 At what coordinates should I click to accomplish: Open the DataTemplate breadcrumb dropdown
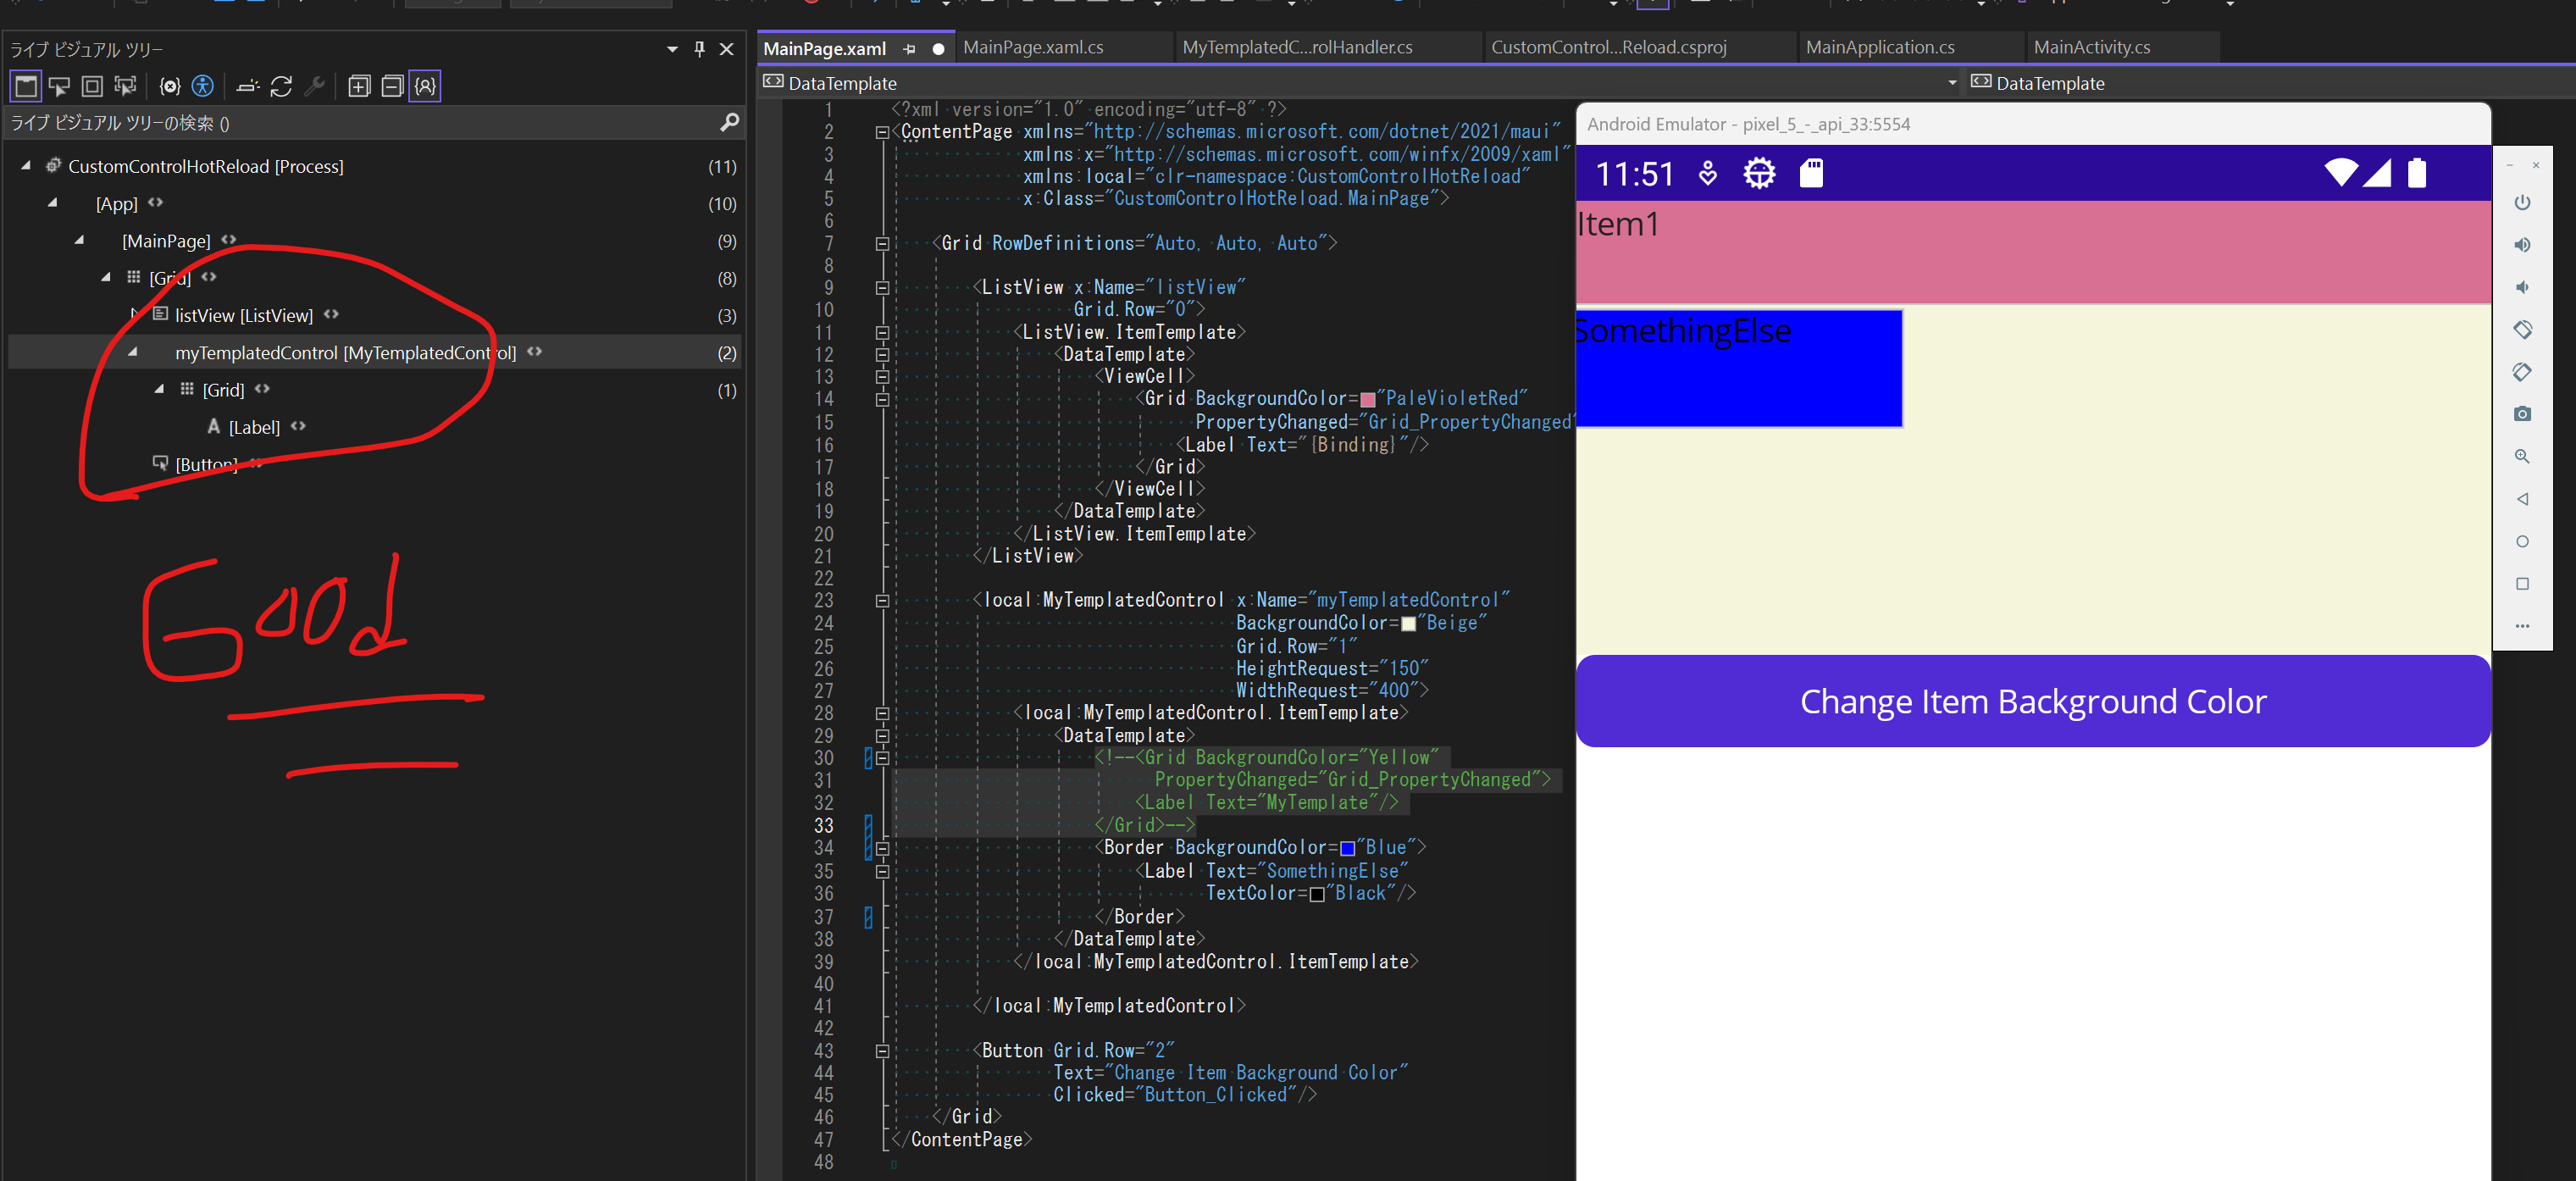1953,83
